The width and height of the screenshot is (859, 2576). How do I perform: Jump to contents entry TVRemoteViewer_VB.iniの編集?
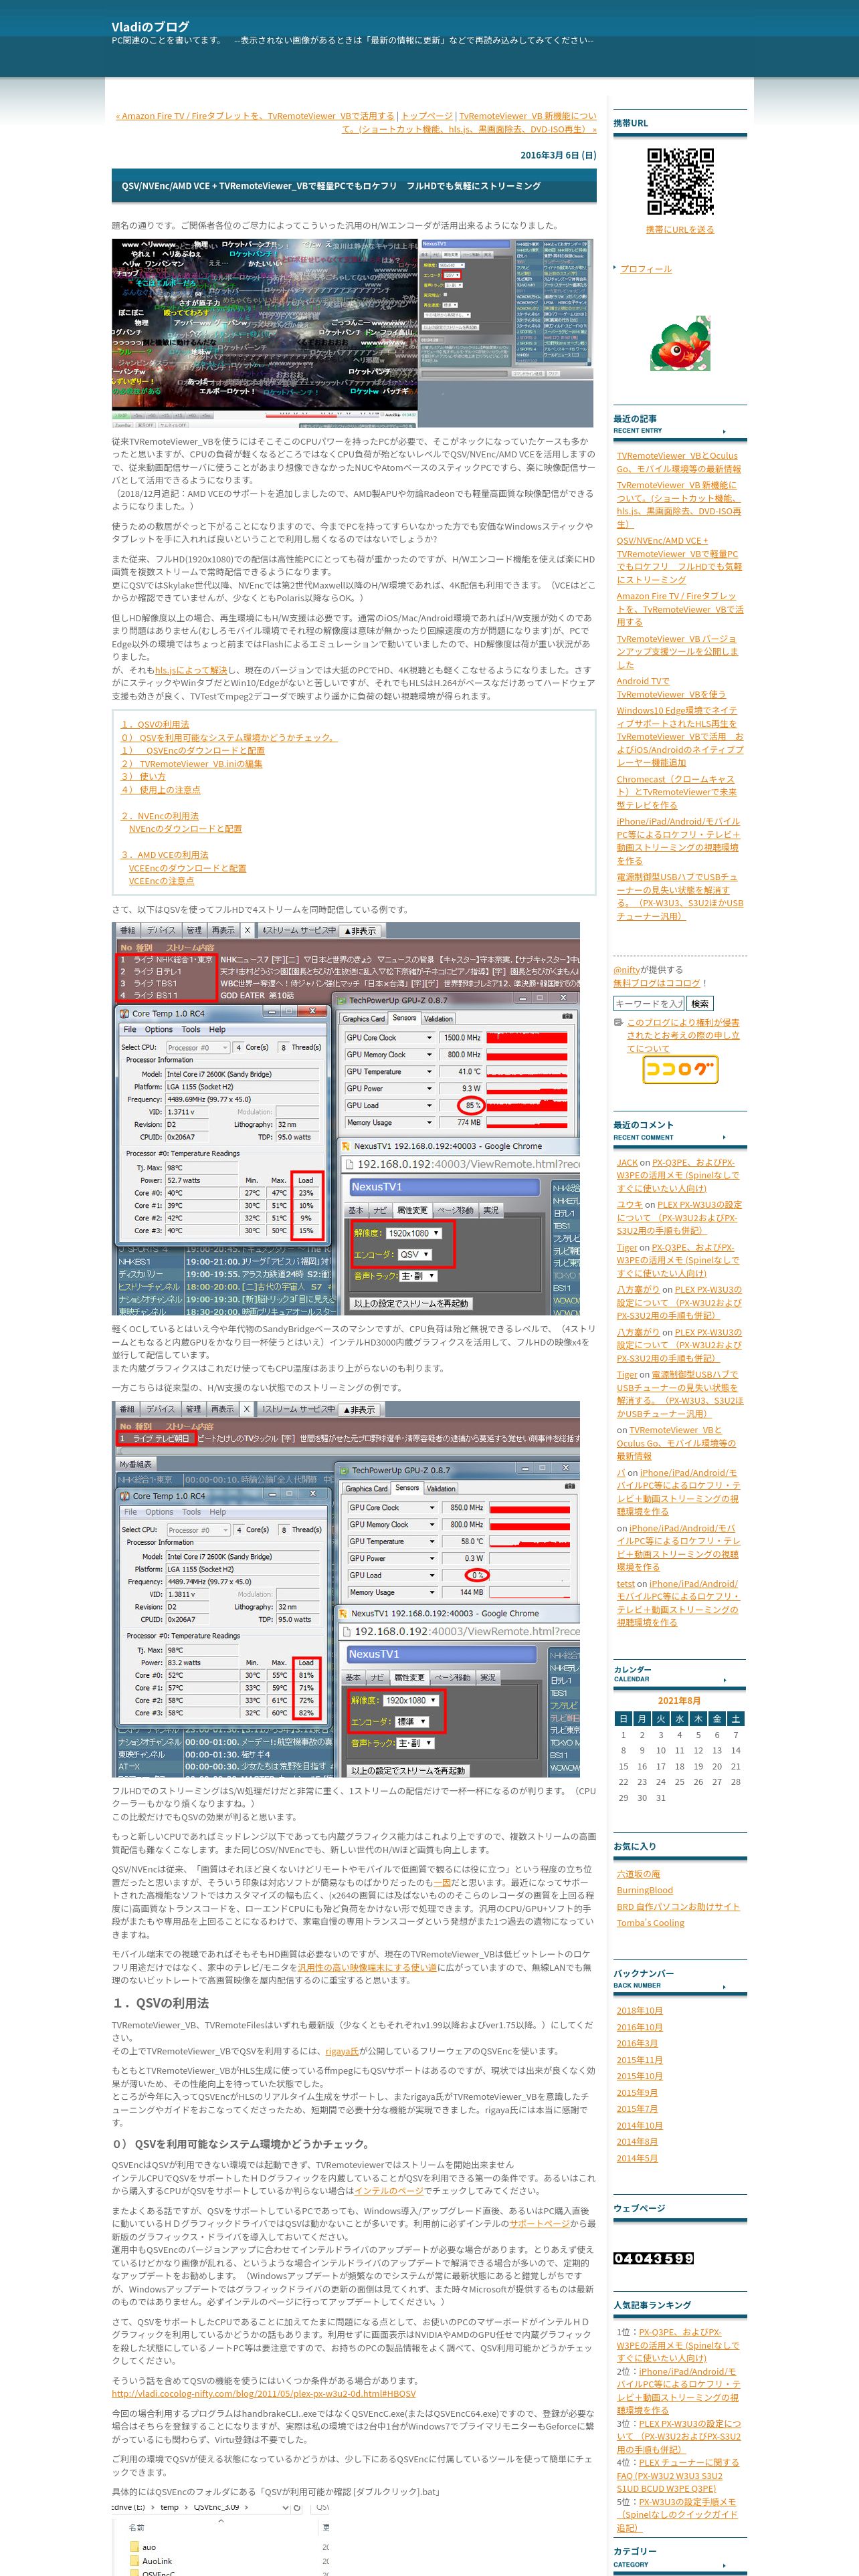[192, 763]
